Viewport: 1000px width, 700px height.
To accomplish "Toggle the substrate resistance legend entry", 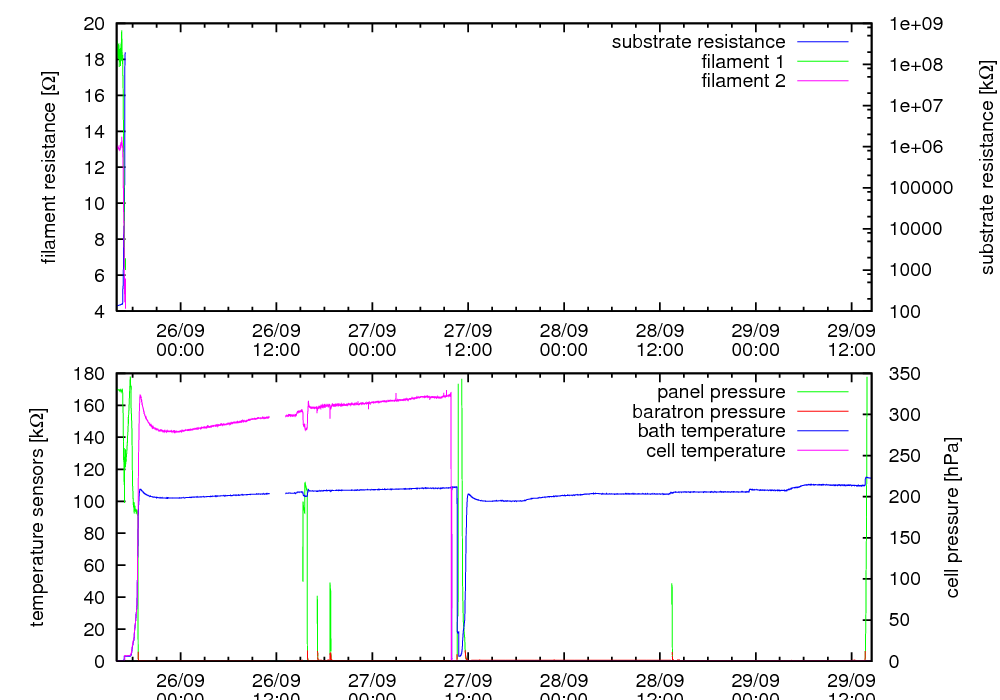I will pos(698,42).
